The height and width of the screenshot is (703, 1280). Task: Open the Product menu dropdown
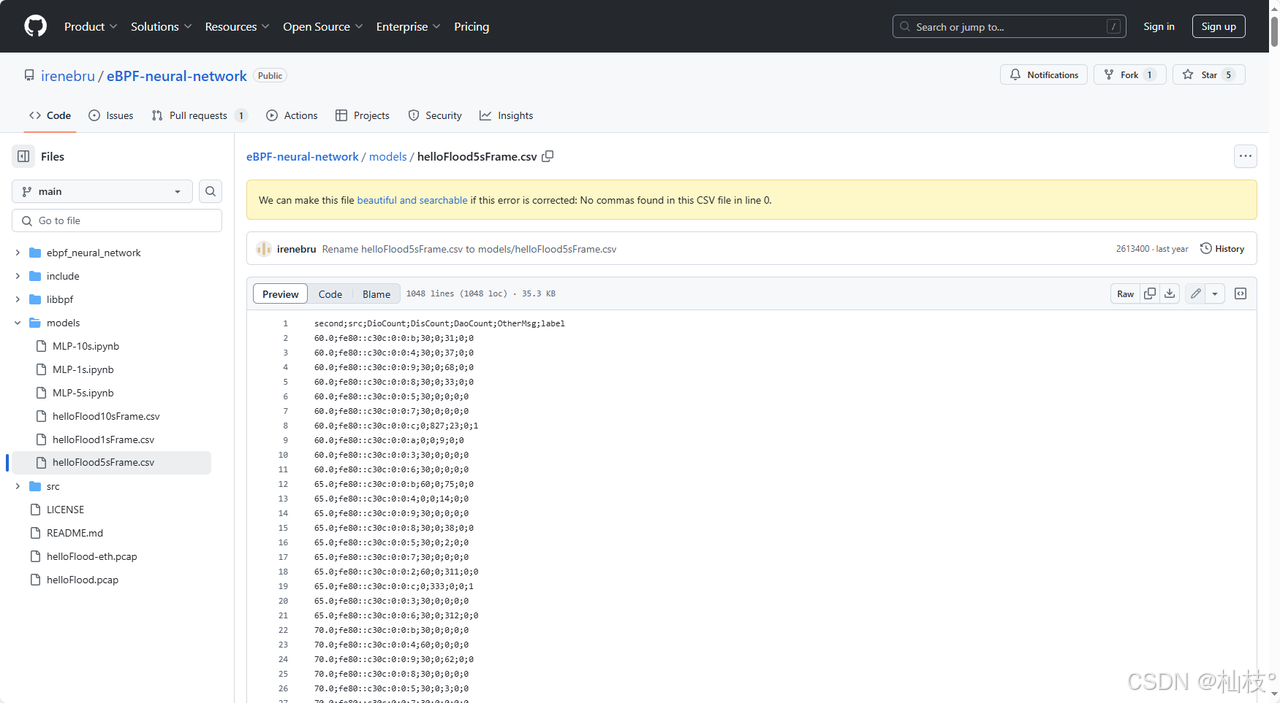pos(90,27)
